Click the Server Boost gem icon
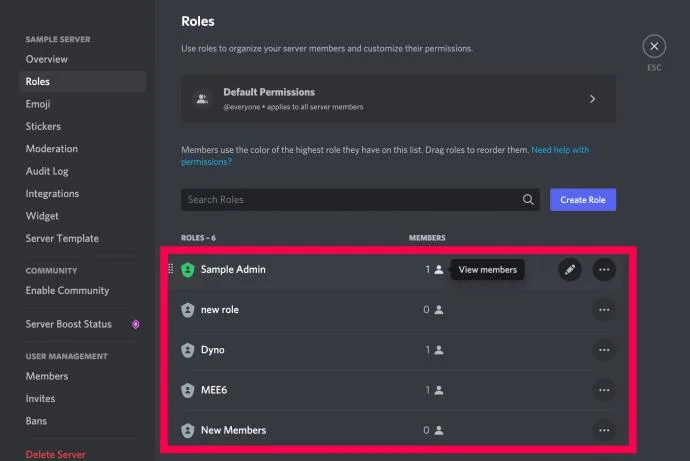This screenshot has height=461, width=690. pyautogui.click(x=136, y=324)
